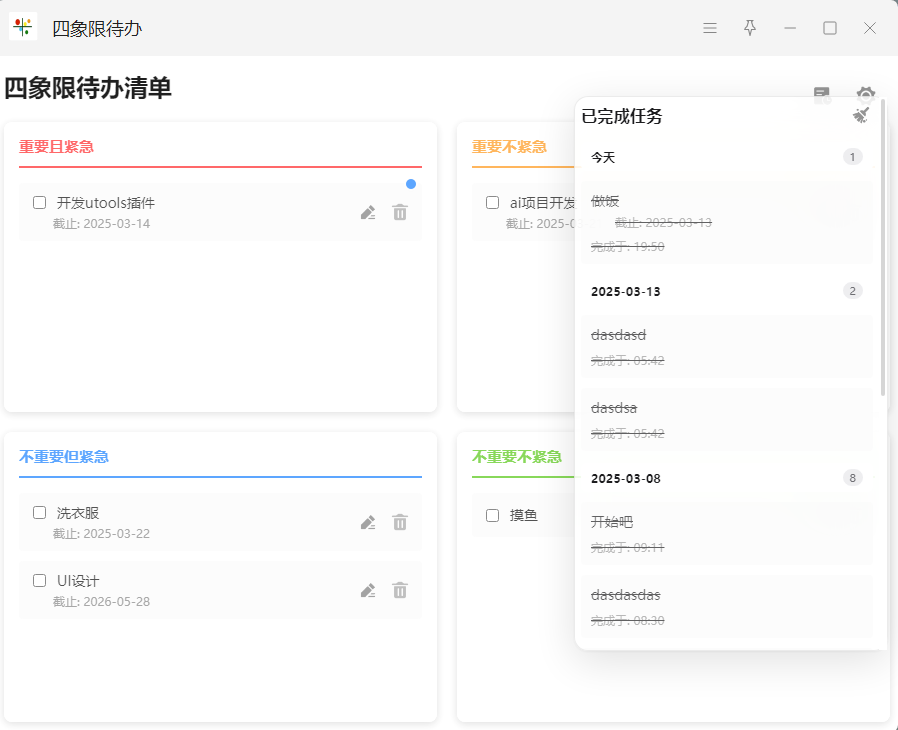Delete the 洗衣服 task
This screenshot has height=730, width=898.
[x=400, y=522]
